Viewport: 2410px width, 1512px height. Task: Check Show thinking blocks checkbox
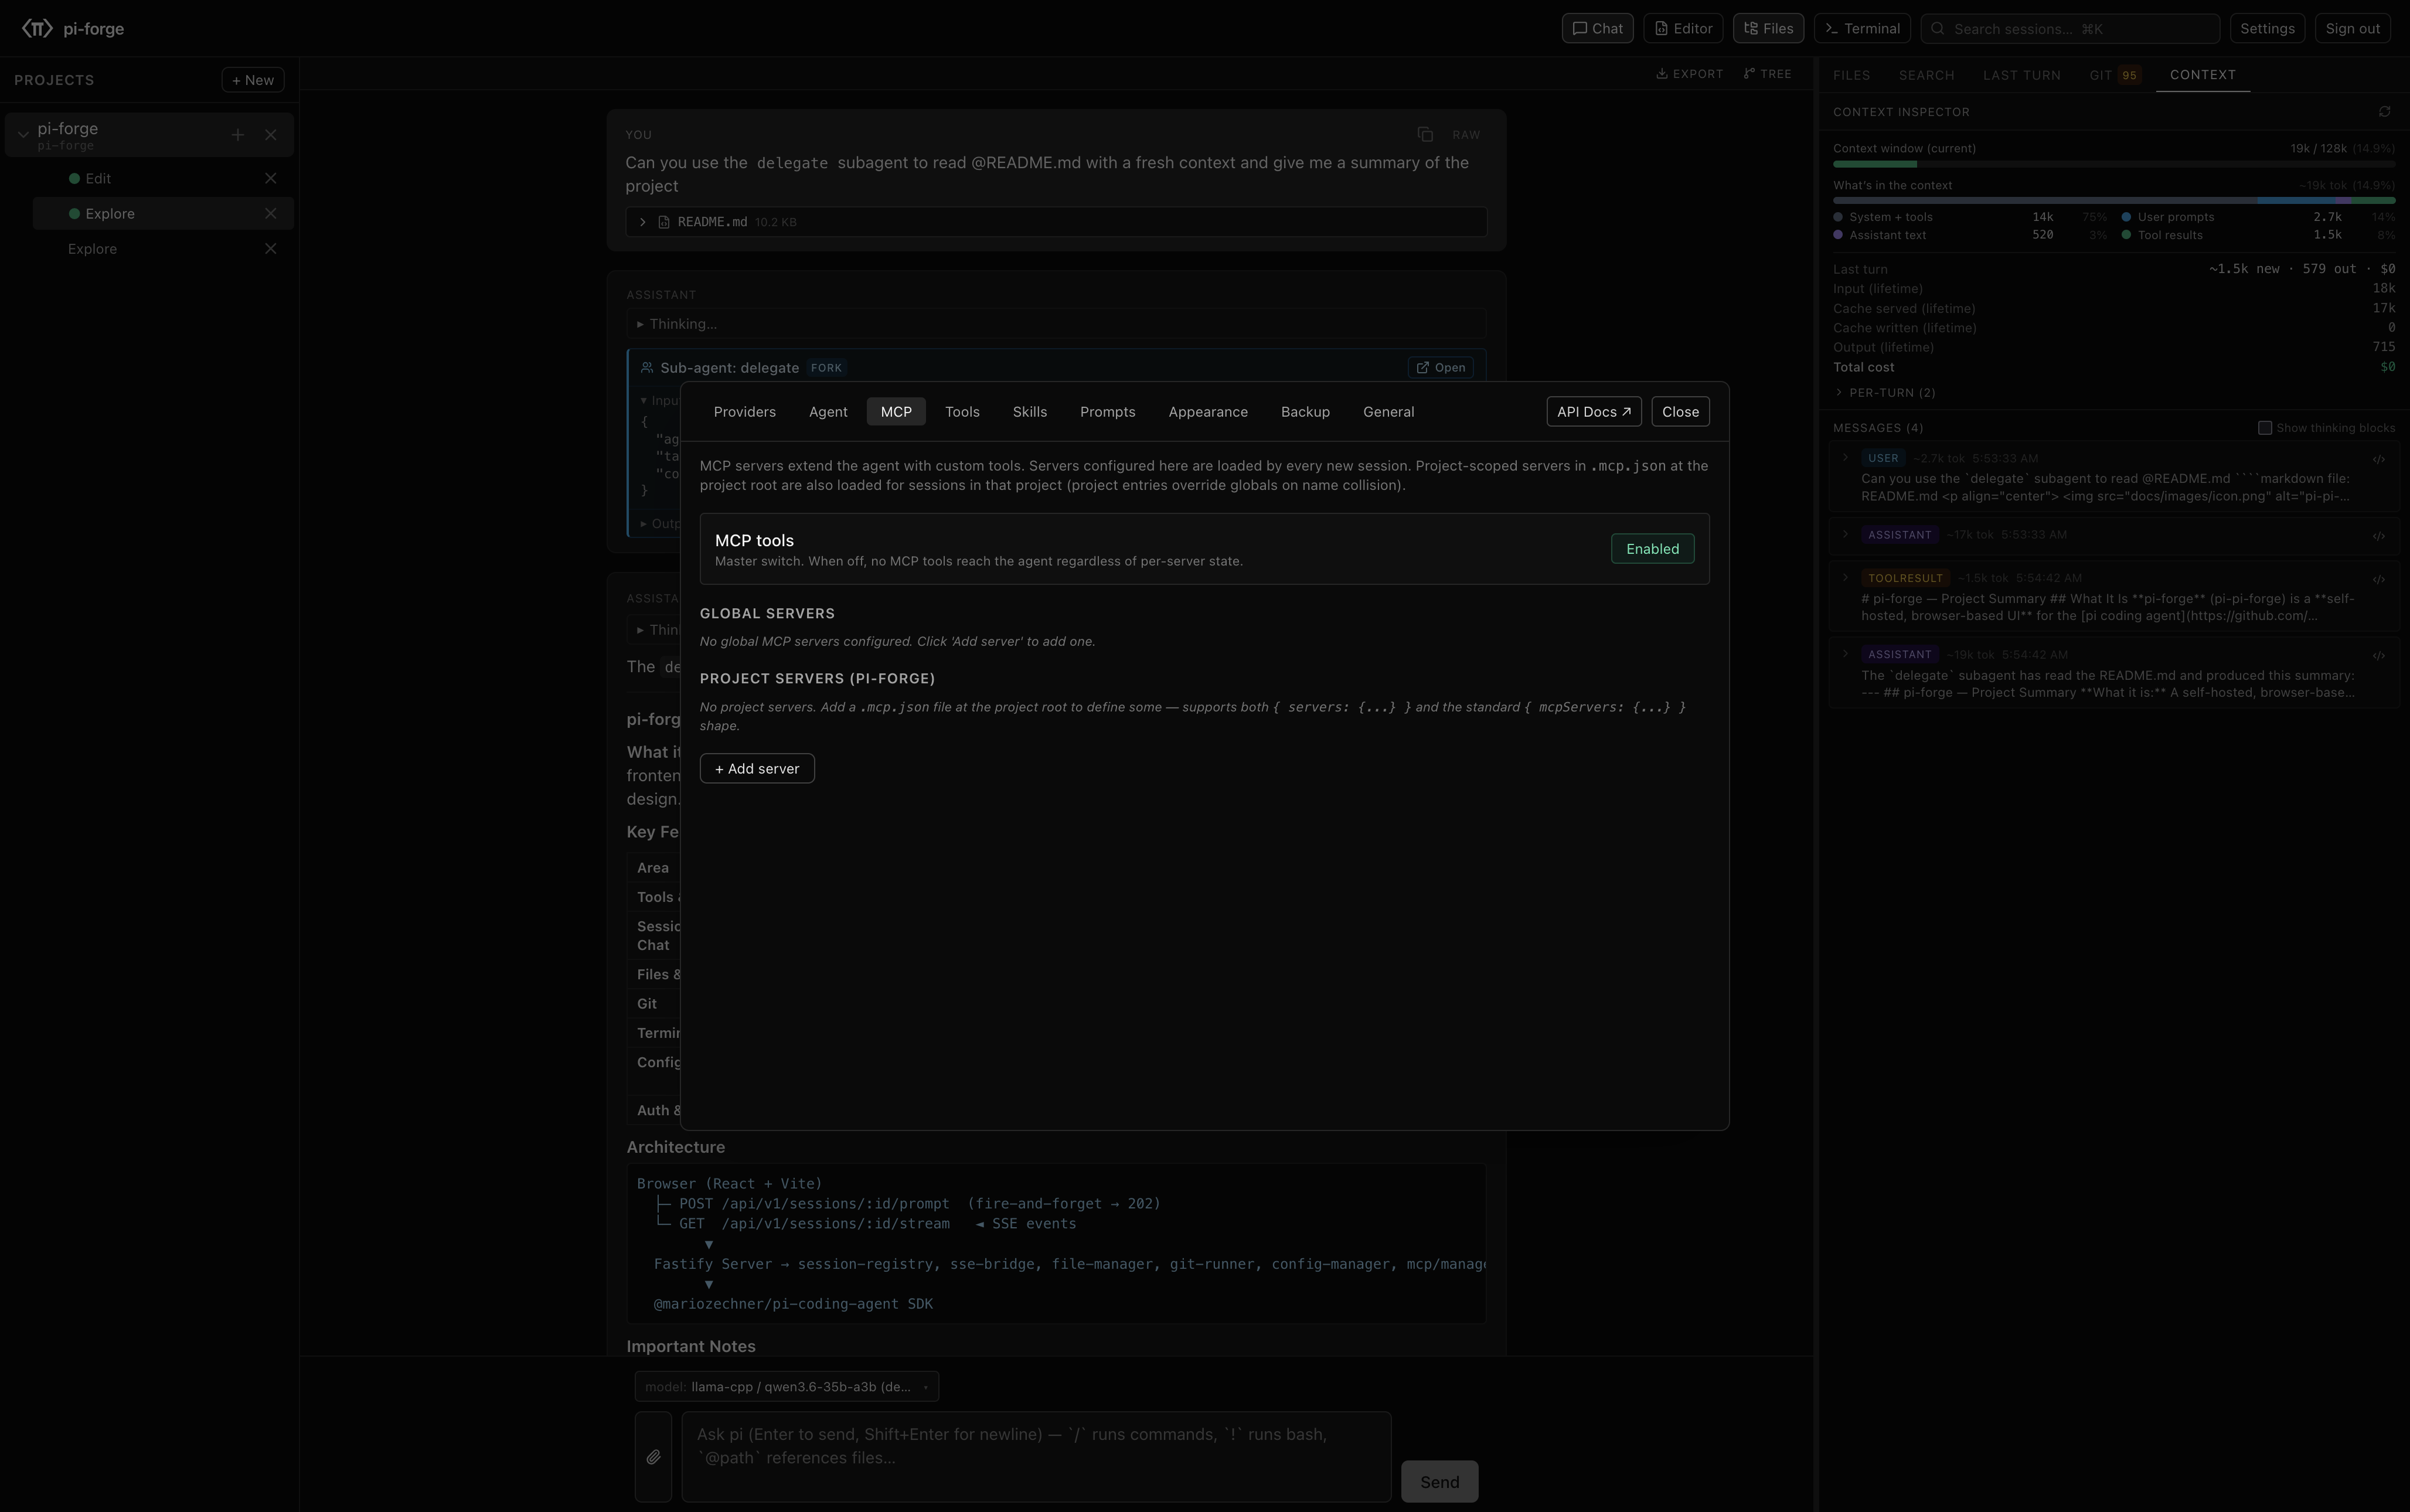click(x=2265, y=428)
